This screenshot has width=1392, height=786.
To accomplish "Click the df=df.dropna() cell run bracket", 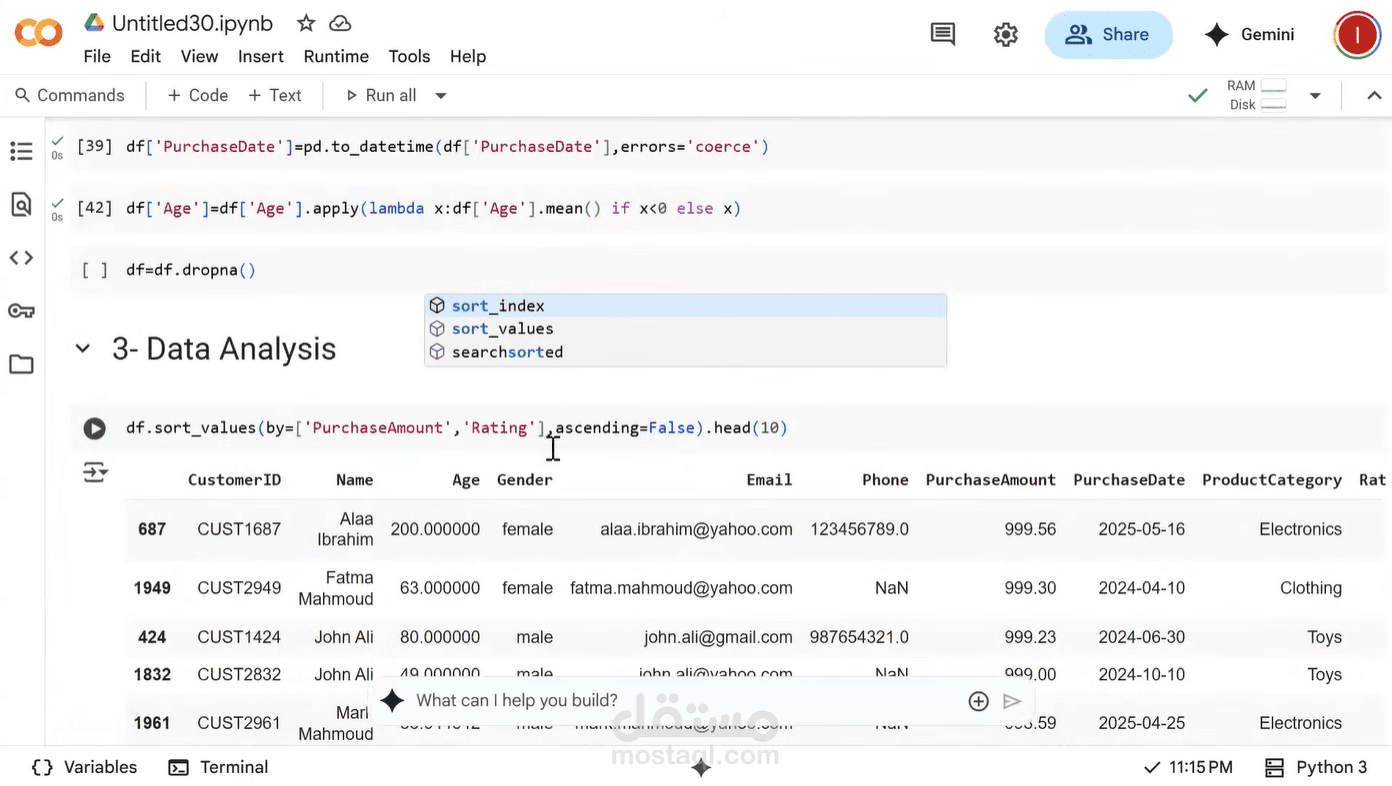I will [x=95, y=270].
